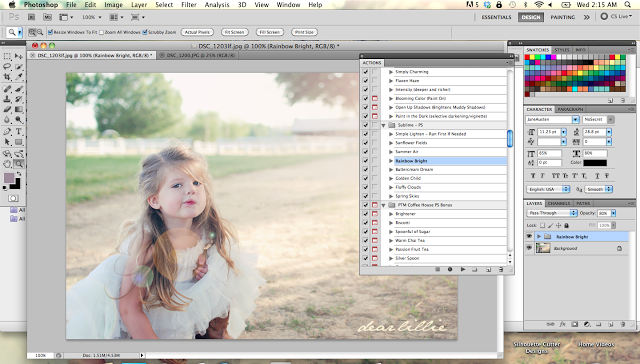
Task: Click the black text Color swatch
Action: pyautogui.click(x=595, y=162)
